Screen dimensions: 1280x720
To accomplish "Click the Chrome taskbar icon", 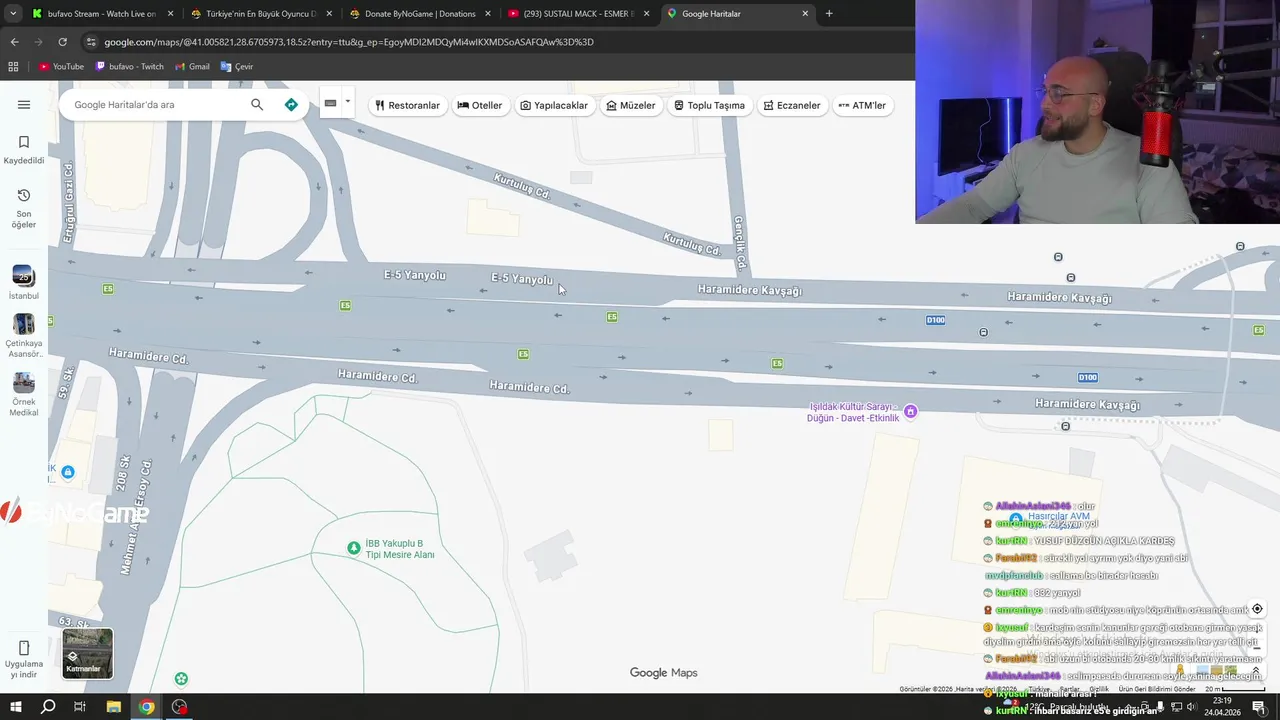I will (147, 707).
